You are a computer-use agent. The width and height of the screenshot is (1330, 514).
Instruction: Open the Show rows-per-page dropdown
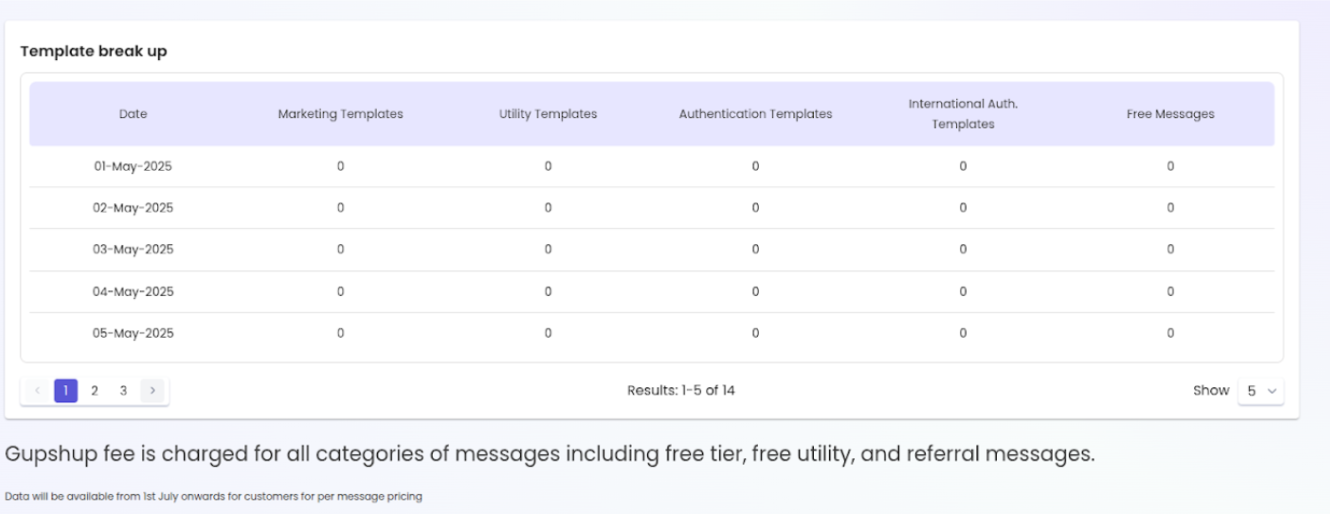[1260, 391]
